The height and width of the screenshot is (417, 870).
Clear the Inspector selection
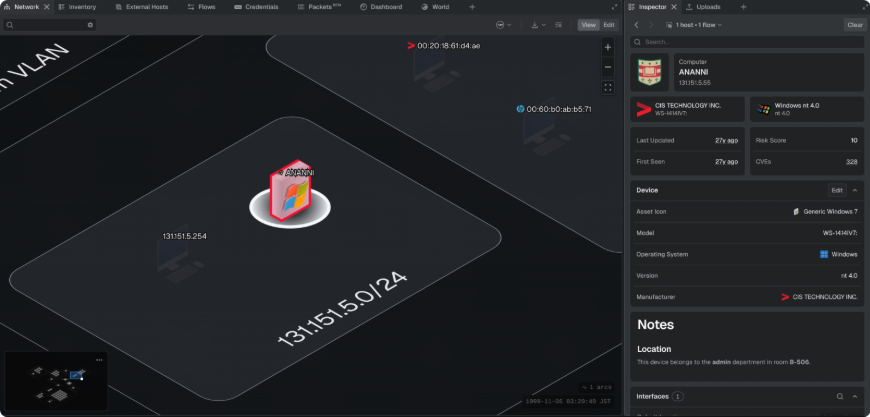pos(855,25)
